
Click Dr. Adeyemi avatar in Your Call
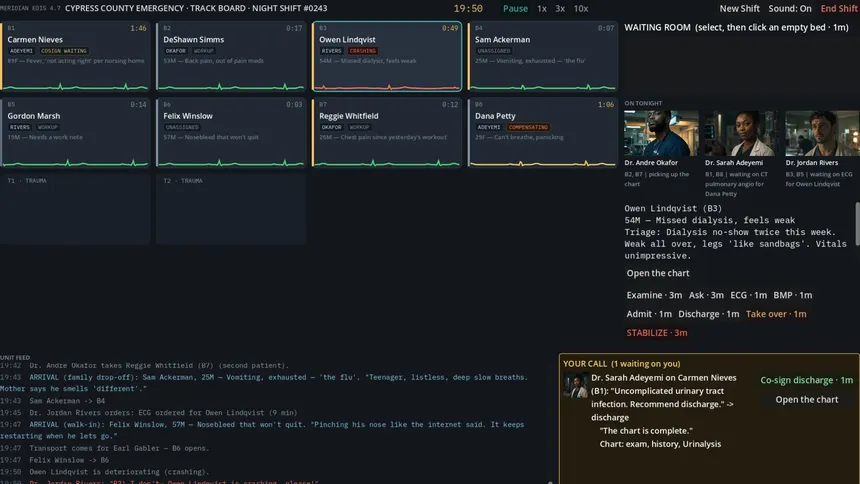click(575, 385)
